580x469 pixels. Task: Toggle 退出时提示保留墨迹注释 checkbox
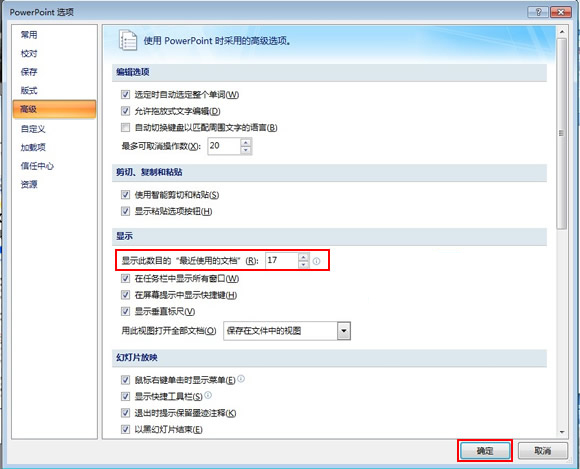pyautogui.click(x=125, y=413)
